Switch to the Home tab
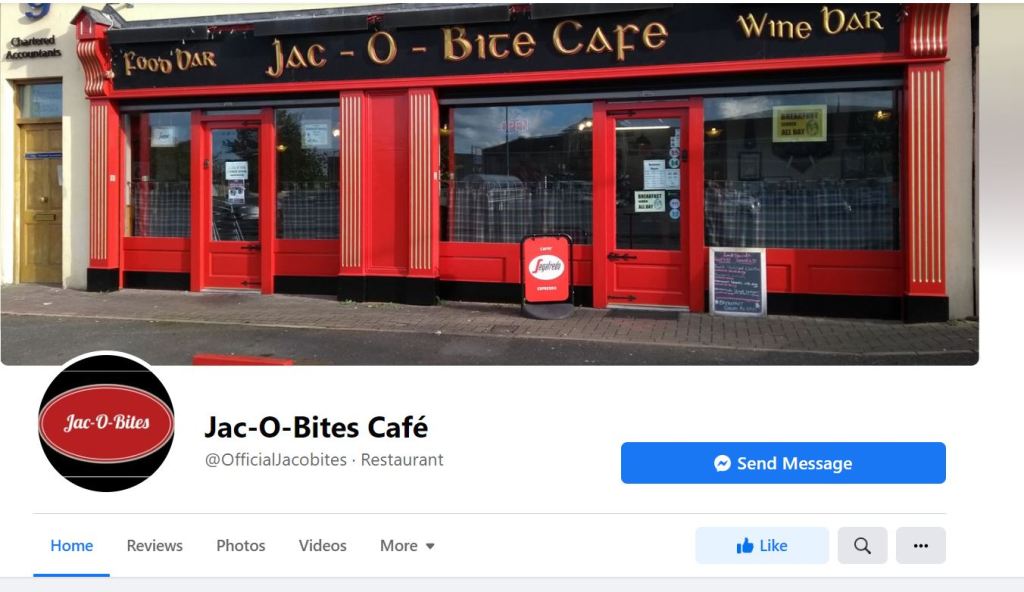The width and height of the screenshot is (1024, 592). (71, 546)
